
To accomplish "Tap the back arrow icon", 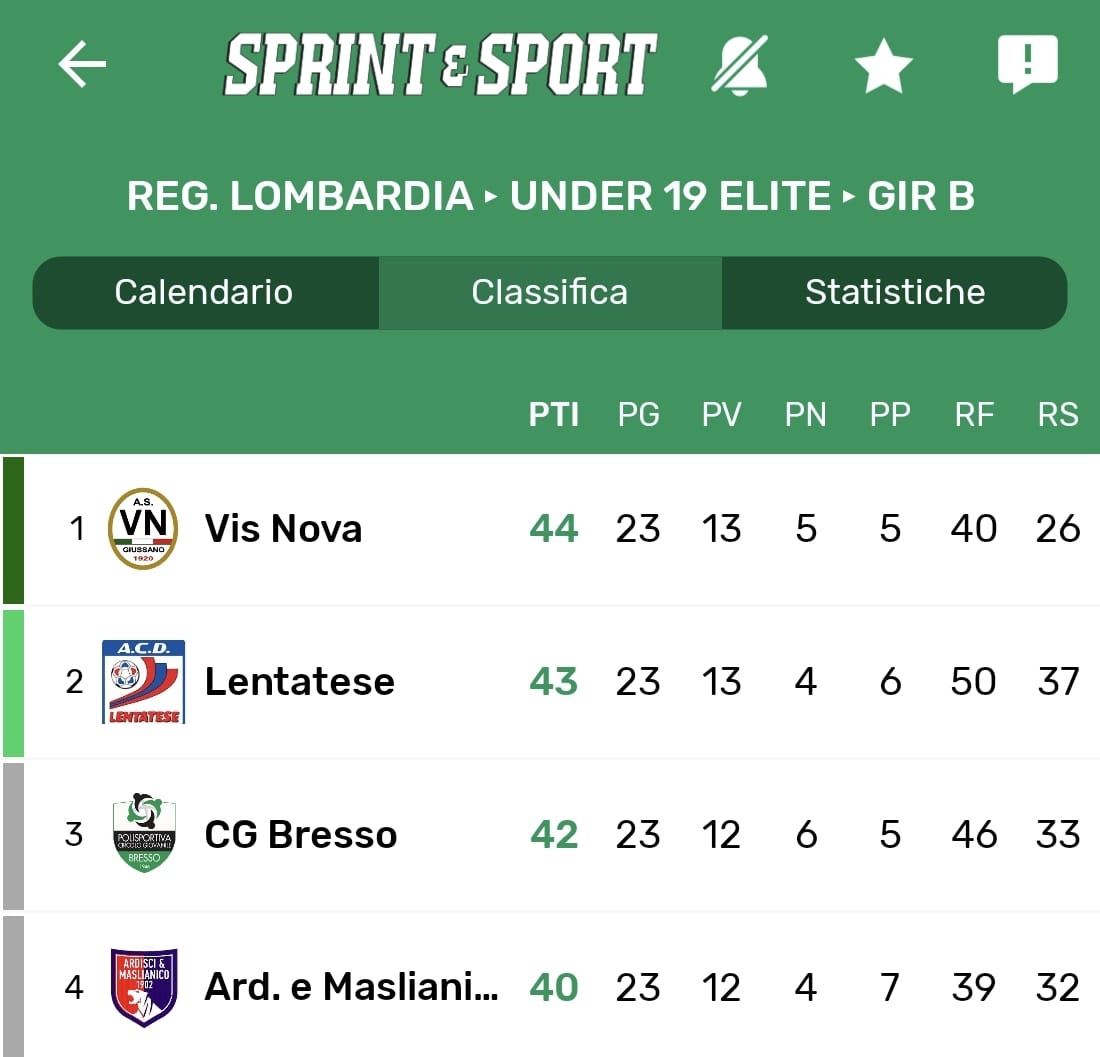I will click(x=82, y=64).
